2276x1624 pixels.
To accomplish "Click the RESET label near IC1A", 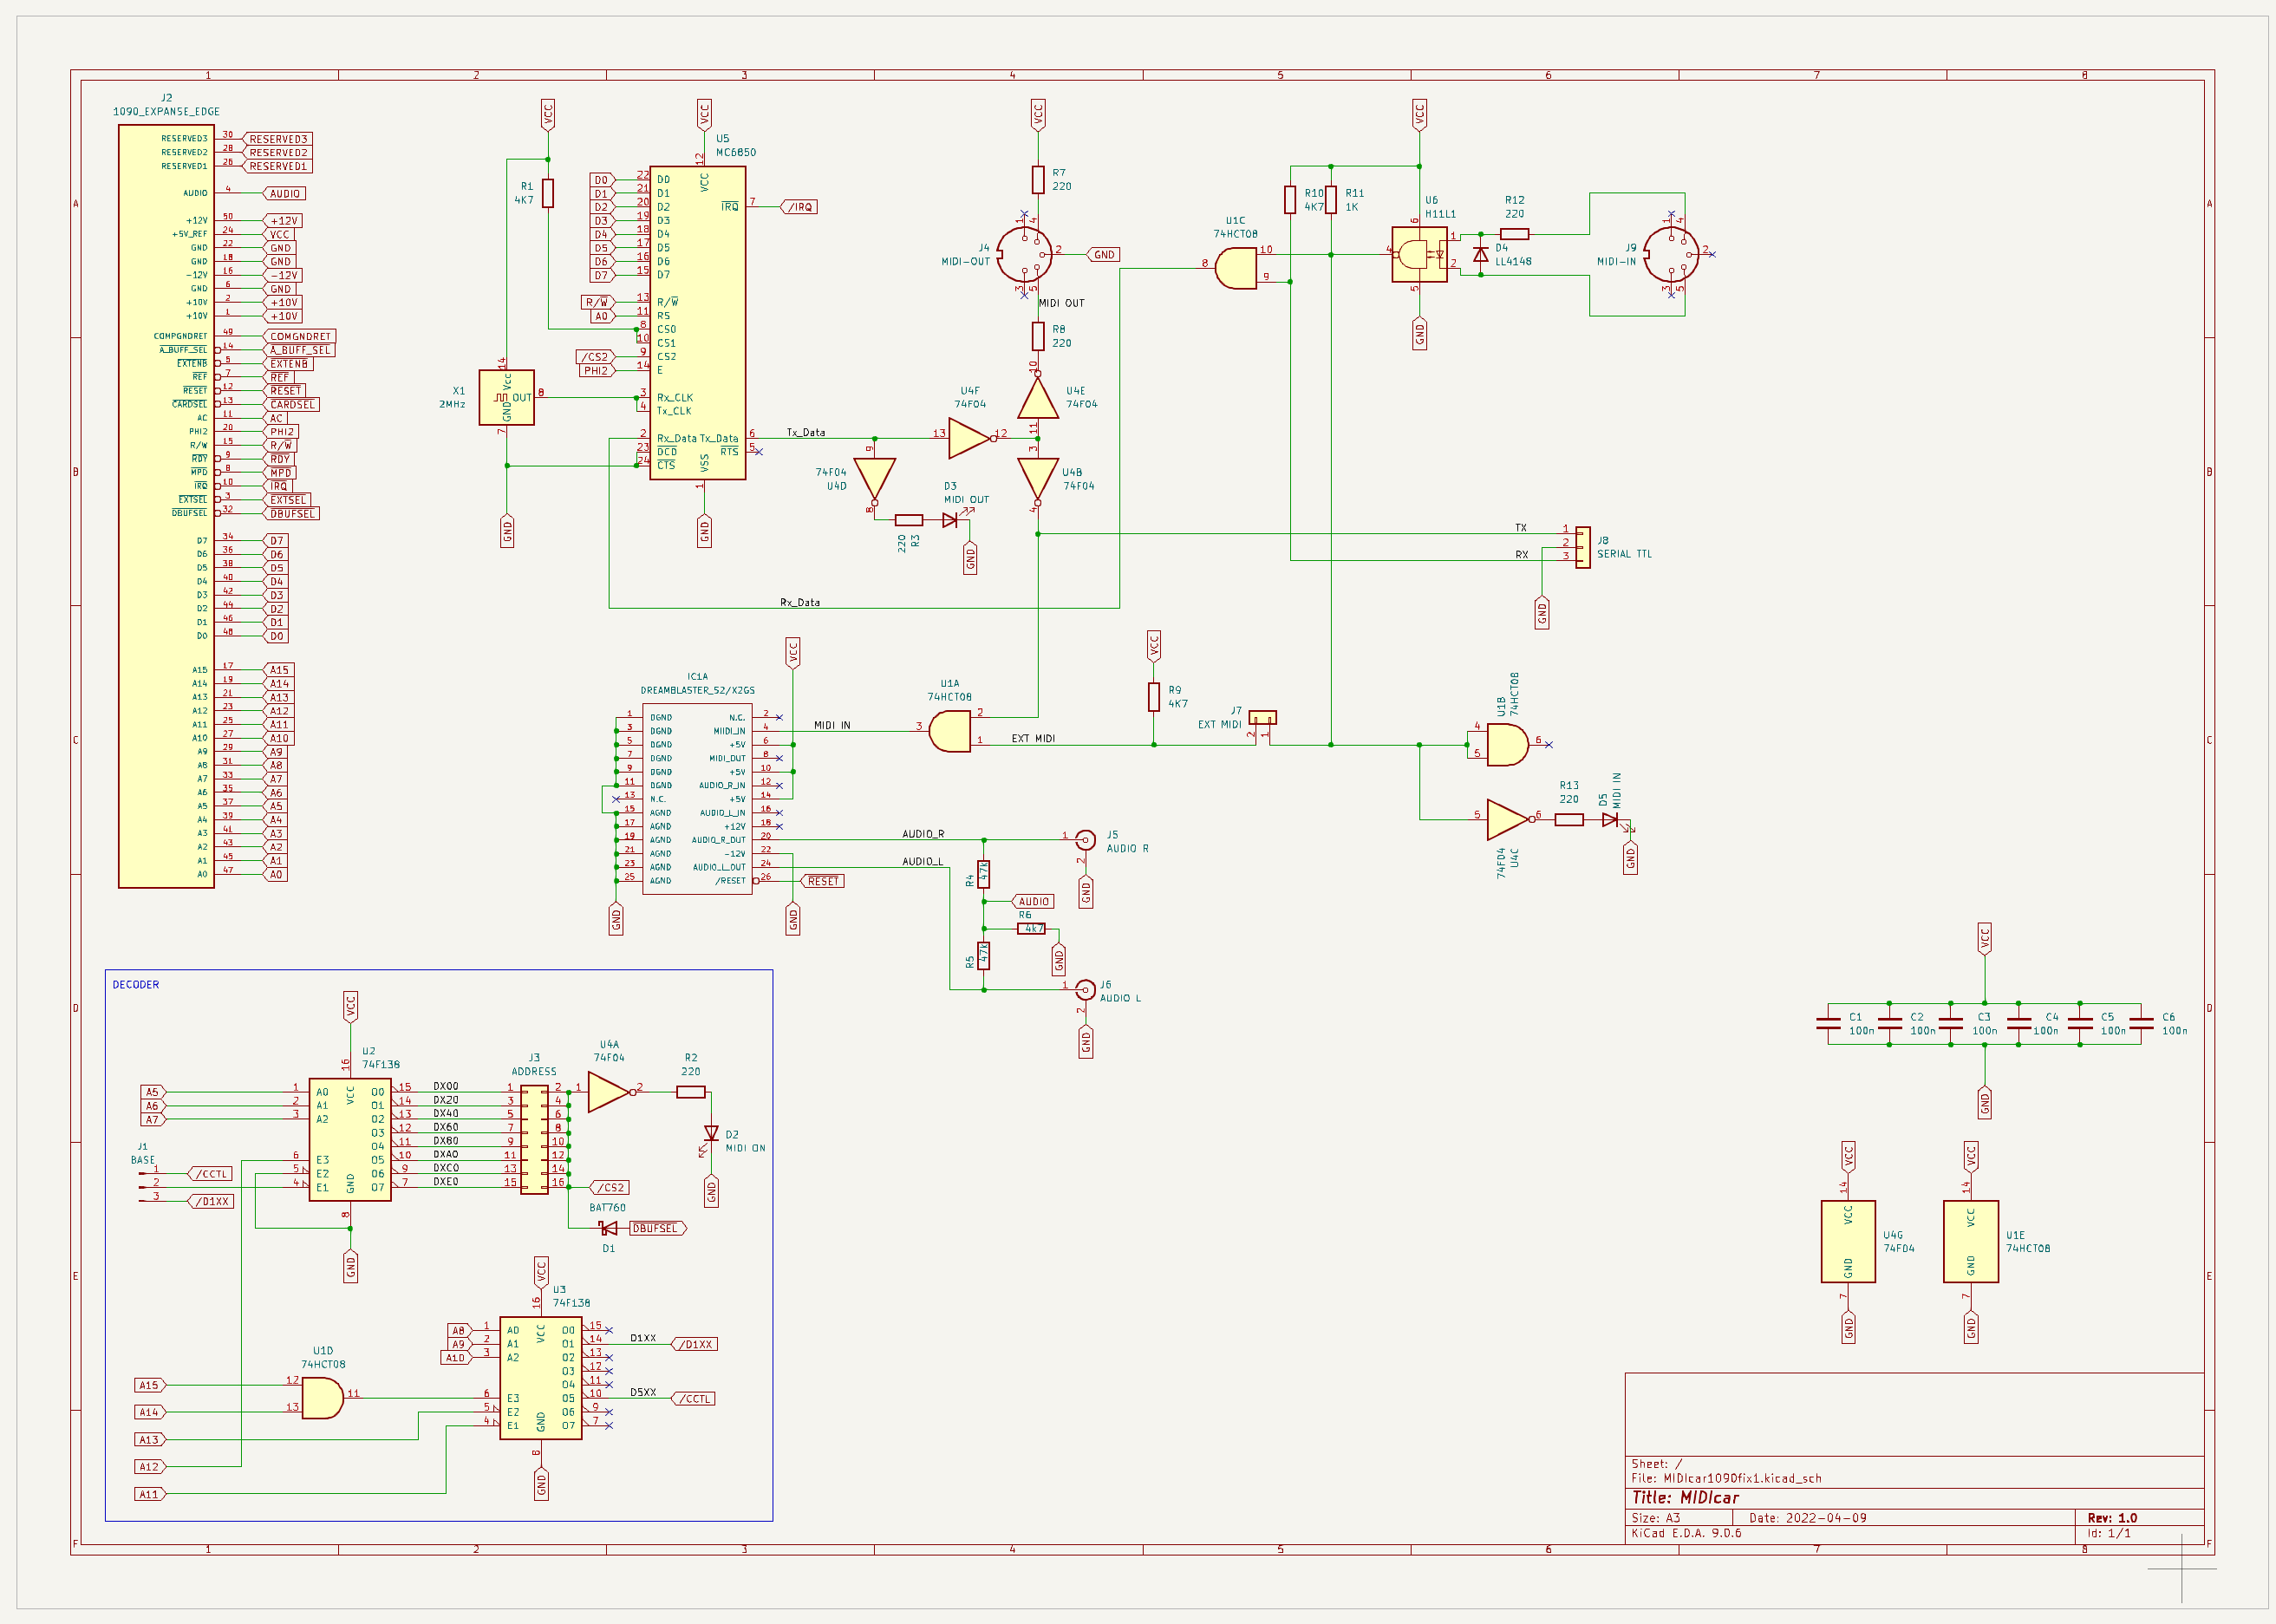I will pyautogui.click(x=822, y=880).
